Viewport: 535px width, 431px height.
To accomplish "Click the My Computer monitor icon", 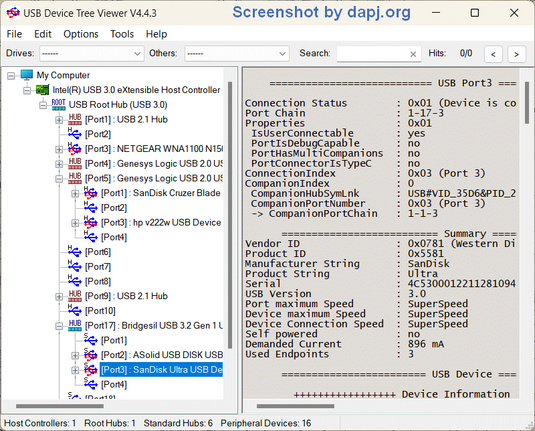I will (x=27, y=75).
